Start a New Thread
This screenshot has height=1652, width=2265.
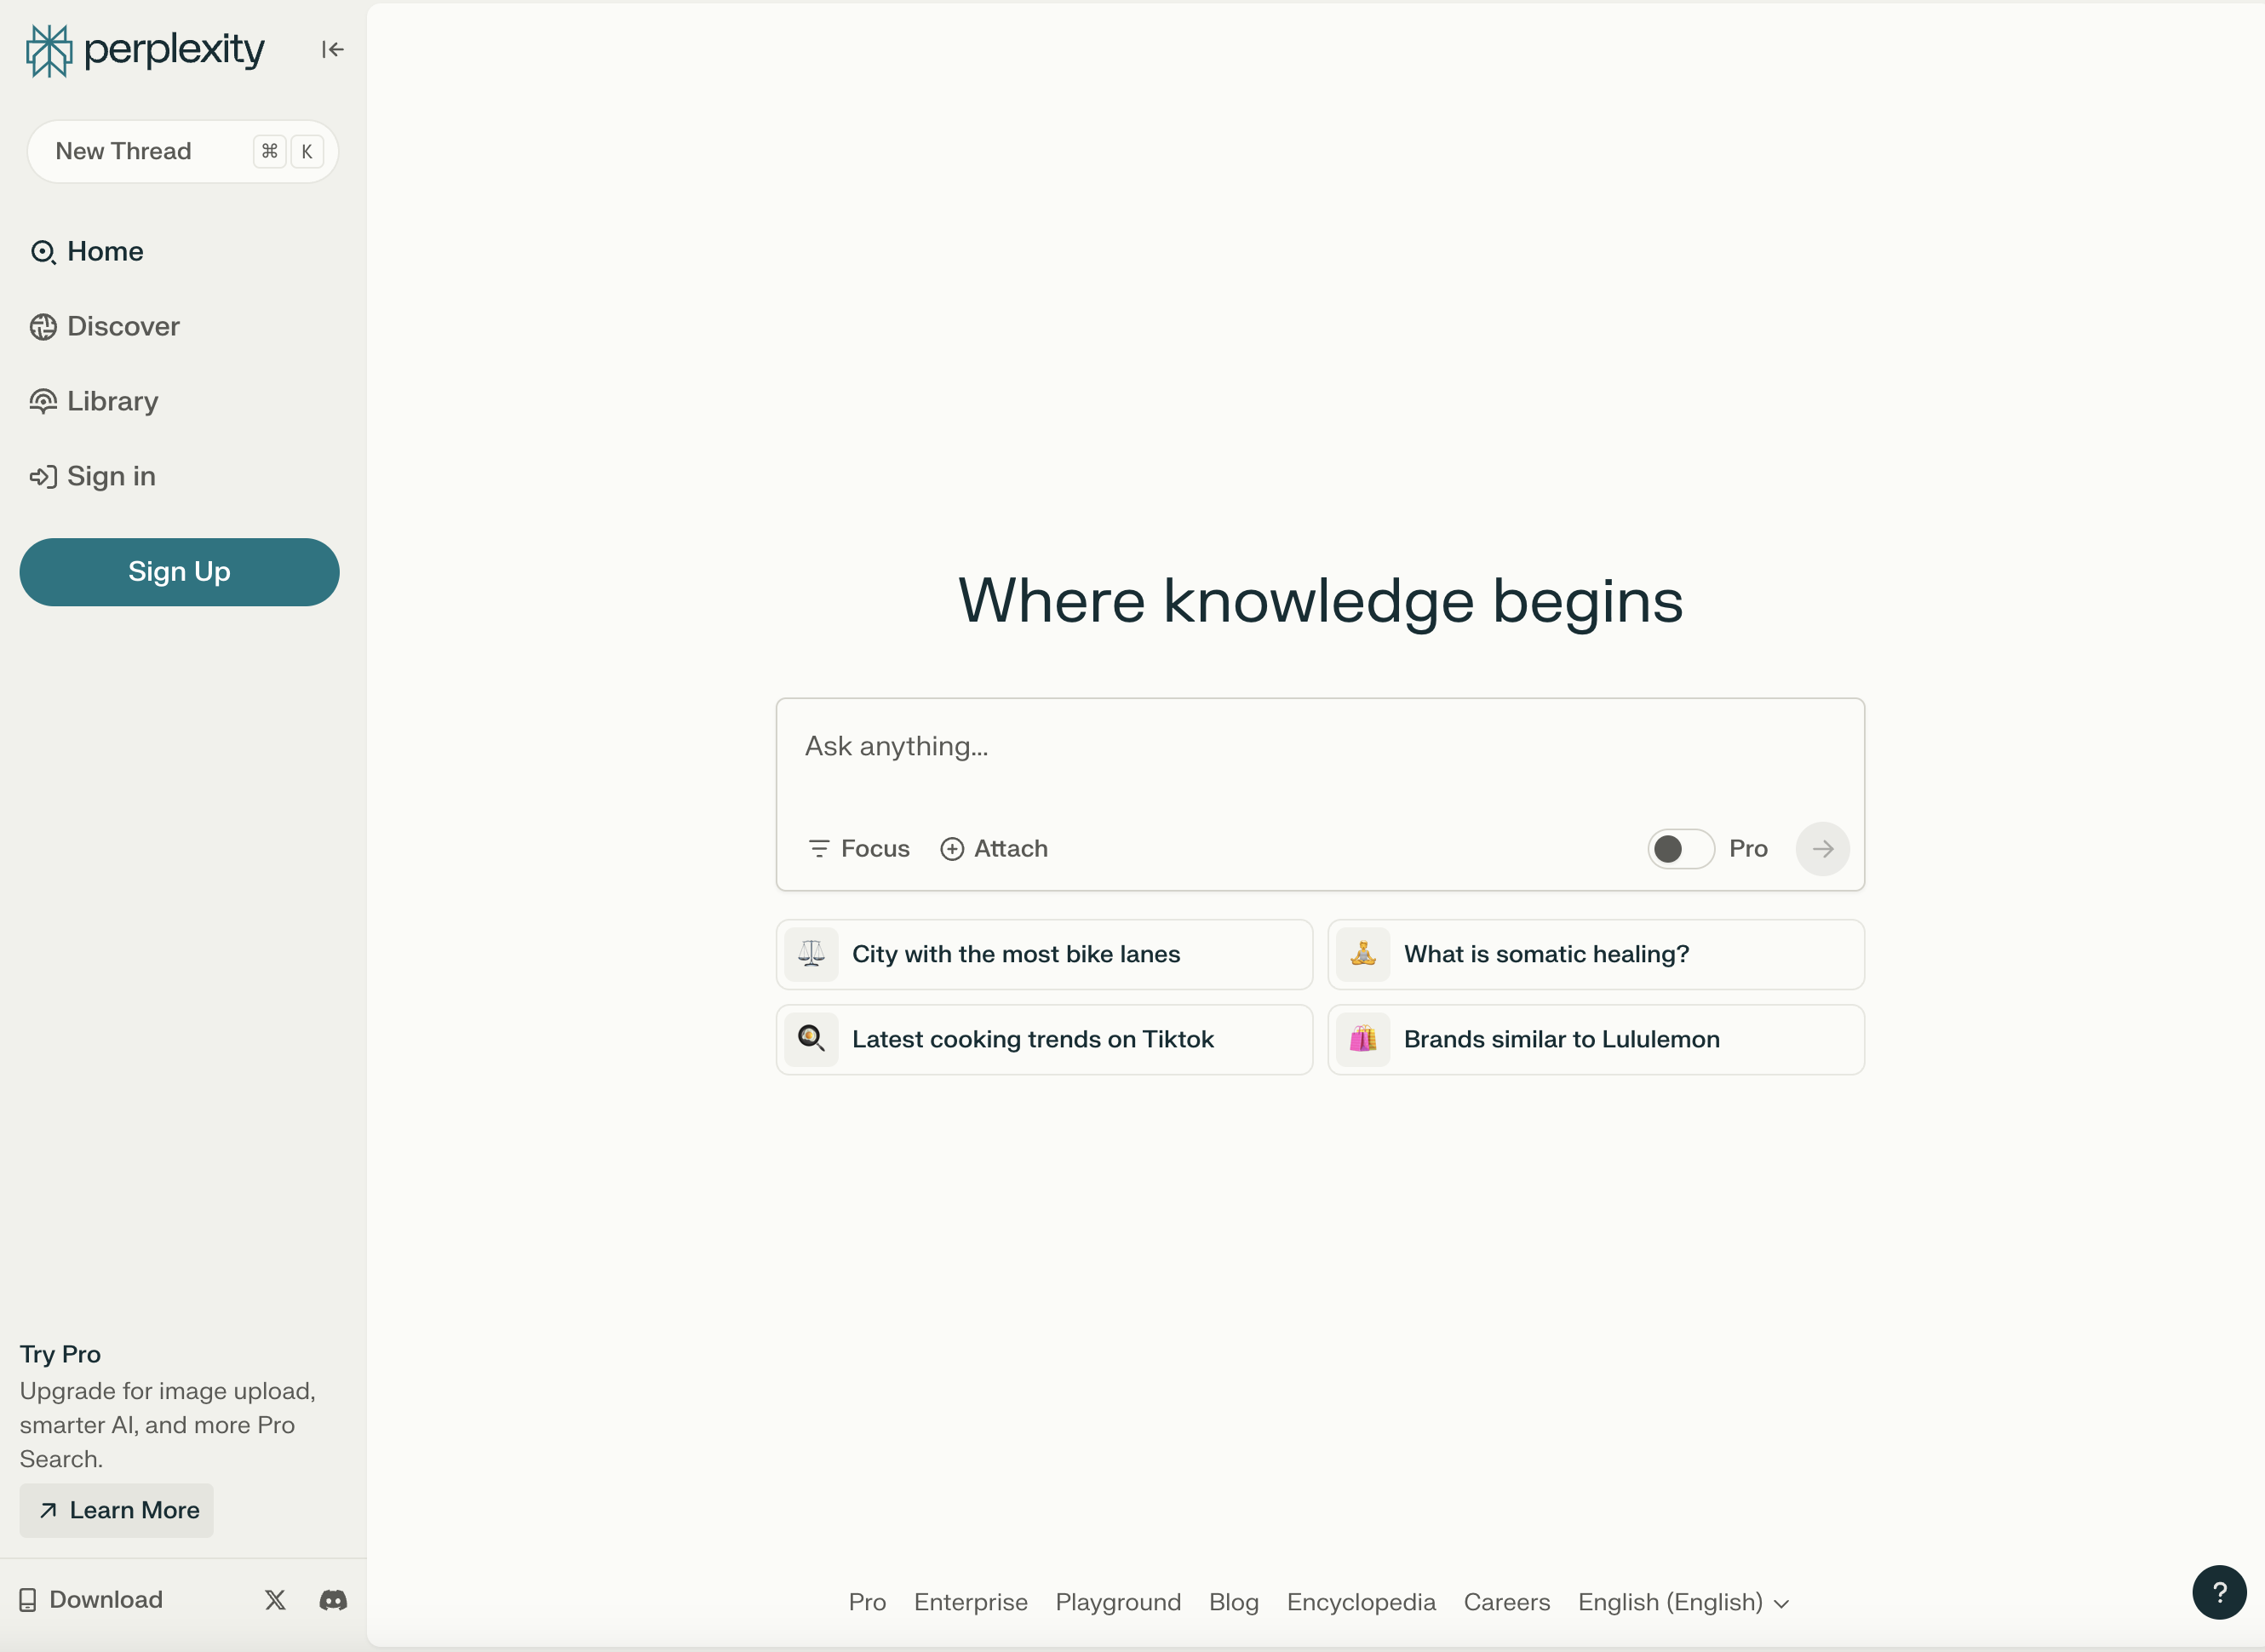tap(182, 152)
